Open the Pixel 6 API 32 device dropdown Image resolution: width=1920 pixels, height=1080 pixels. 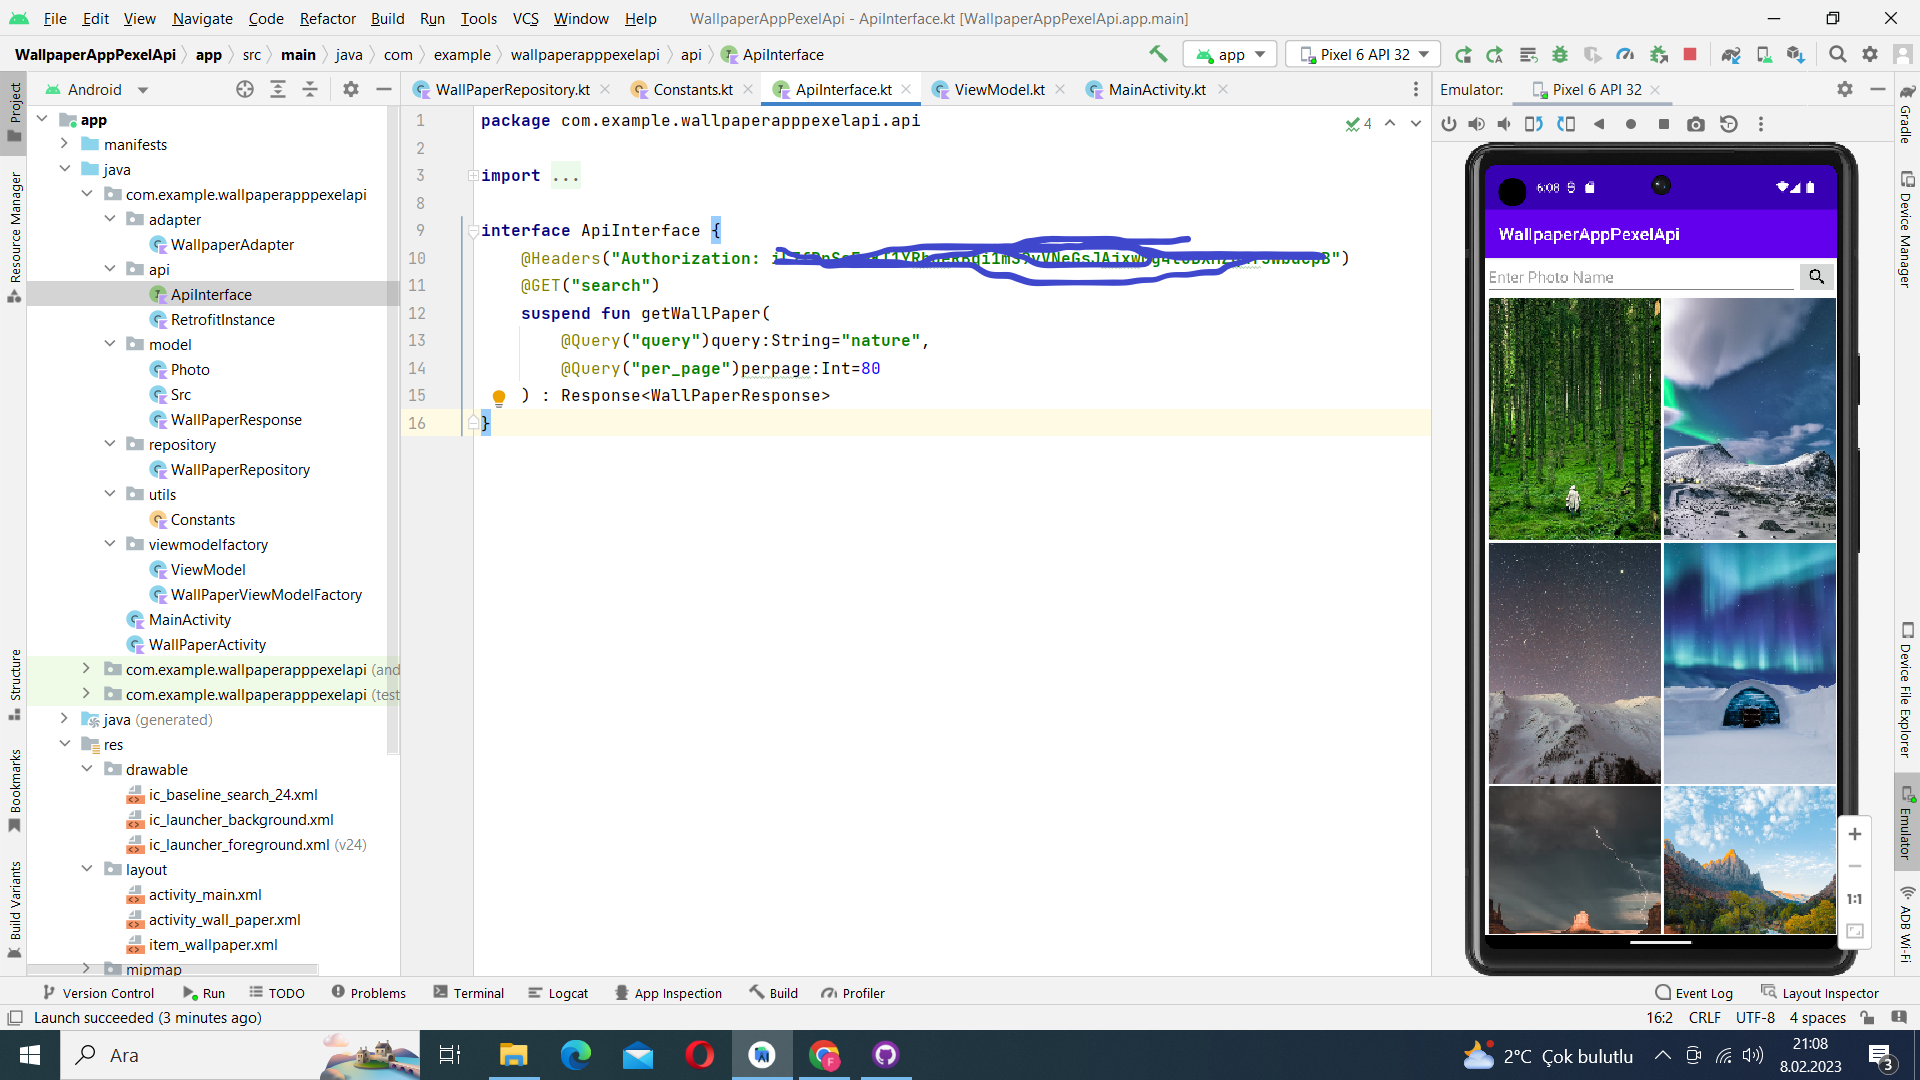pyautogui.click(x=1362, y=54)
